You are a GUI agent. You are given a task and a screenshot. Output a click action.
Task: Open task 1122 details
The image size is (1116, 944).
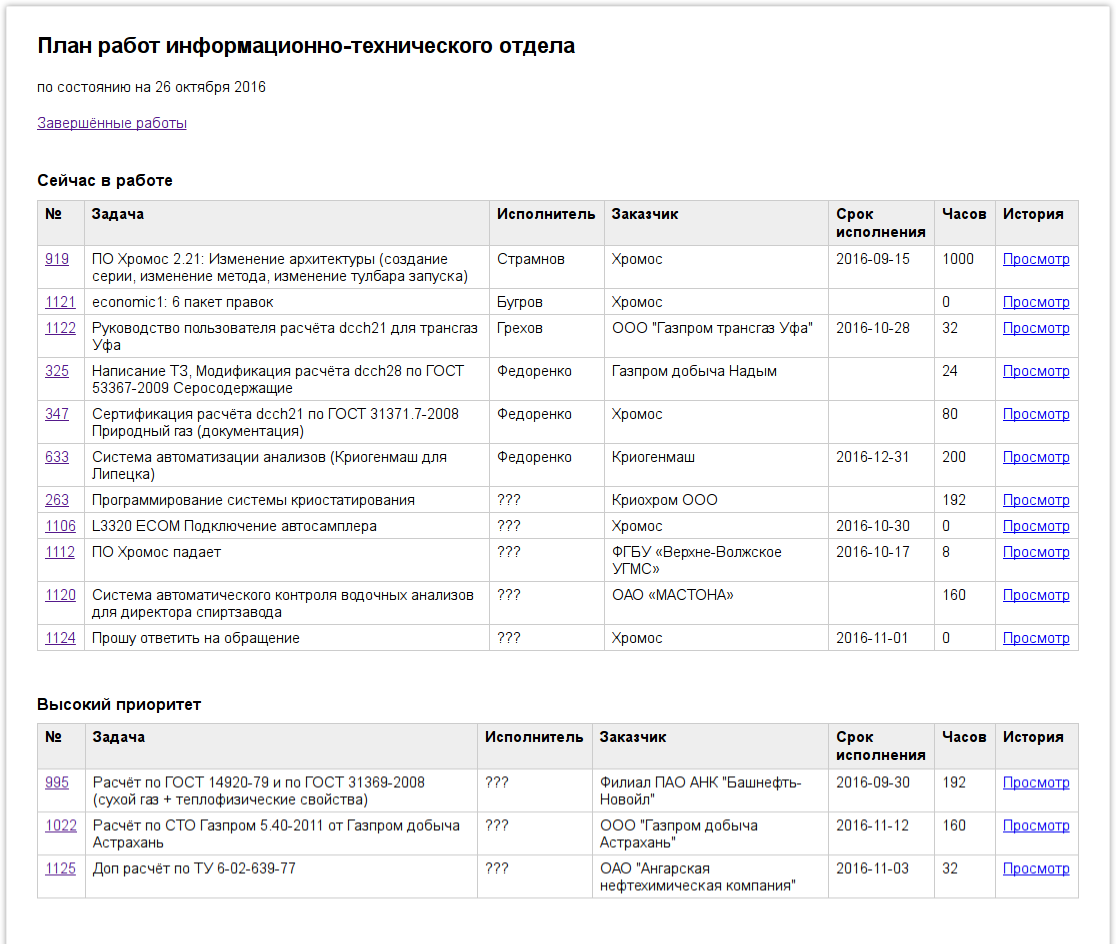[60, 328]
